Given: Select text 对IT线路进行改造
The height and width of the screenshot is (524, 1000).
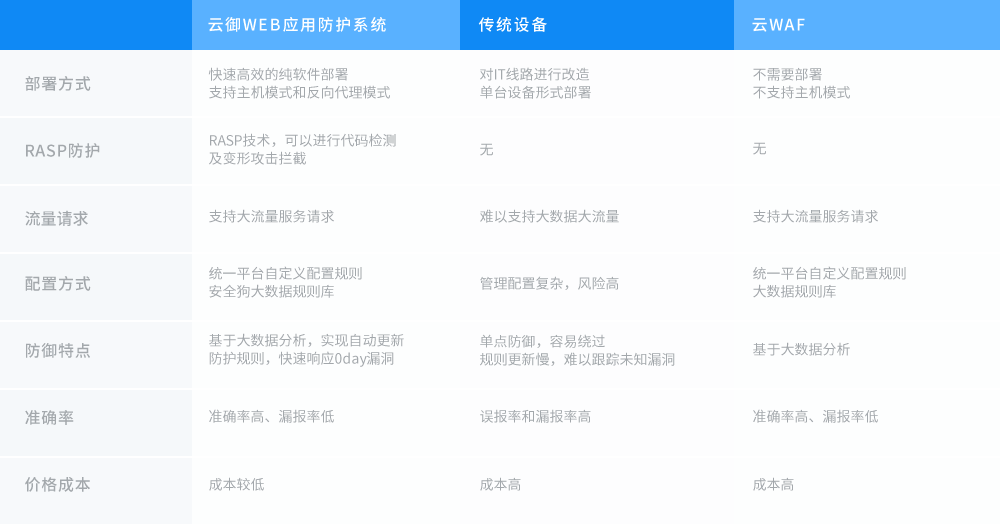Looking at the screenshot, I should [x=534, y=75].
